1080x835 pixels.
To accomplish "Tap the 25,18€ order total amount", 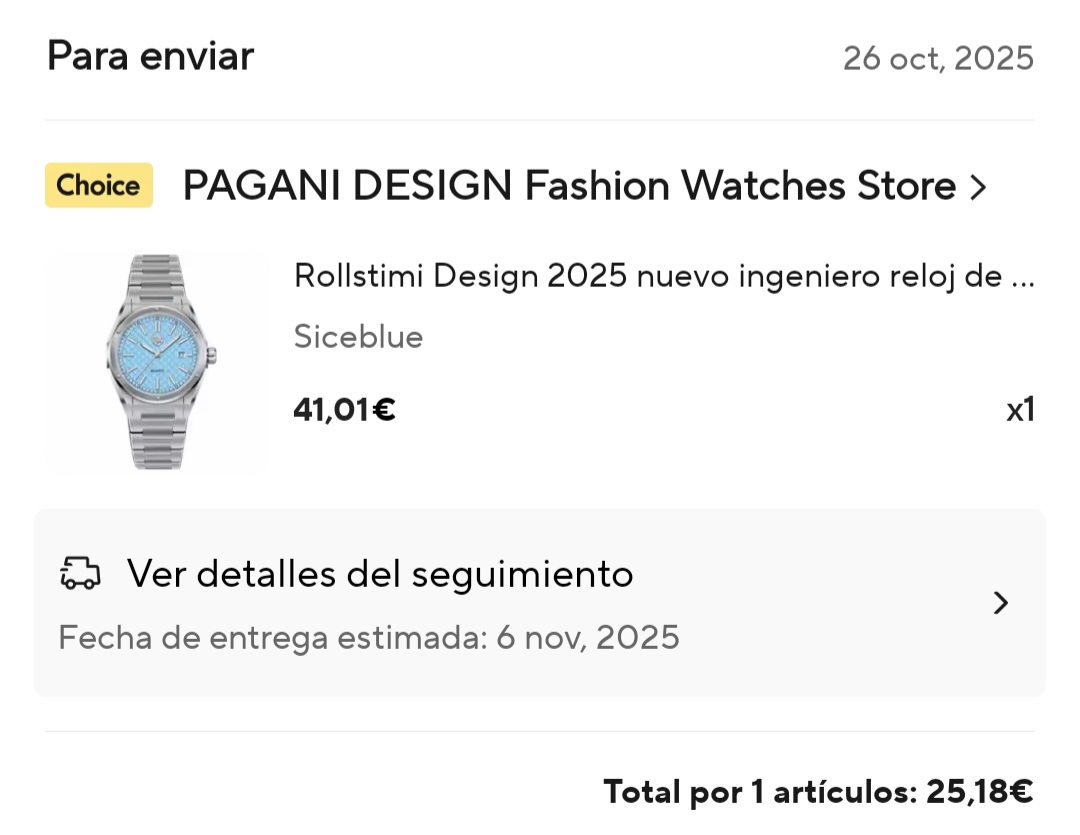I will [979, 793].
